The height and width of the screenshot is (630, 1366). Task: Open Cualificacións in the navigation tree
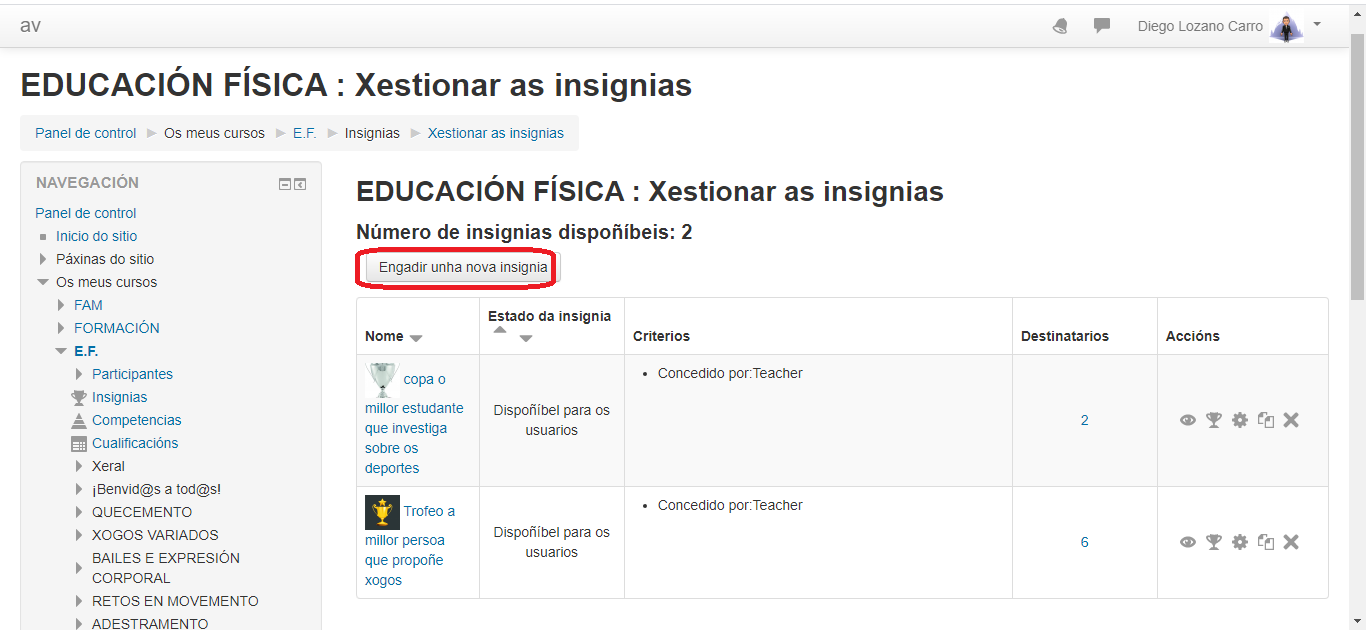[x=135, y=443]
